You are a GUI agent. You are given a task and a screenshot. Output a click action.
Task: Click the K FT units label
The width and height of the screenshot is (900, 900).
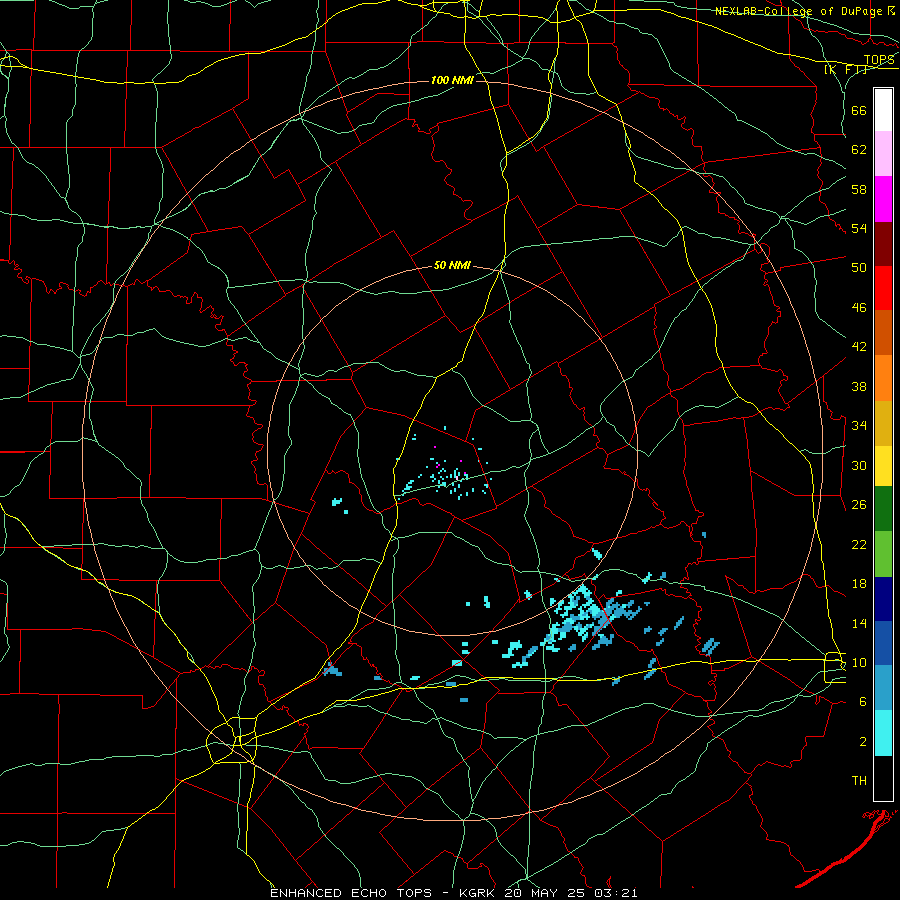click(x=846, y=69)
